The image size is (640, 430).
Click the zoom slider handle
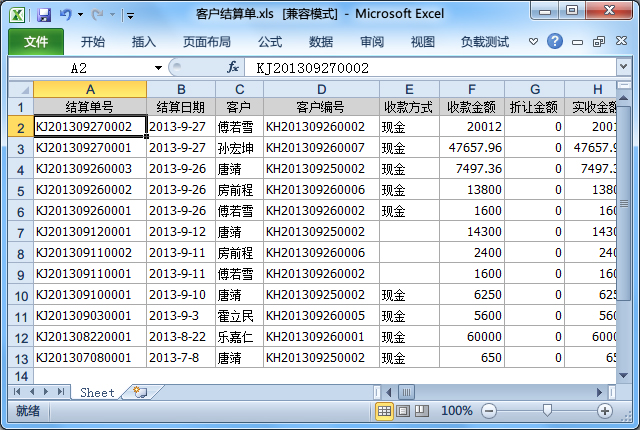coord(546,411)
